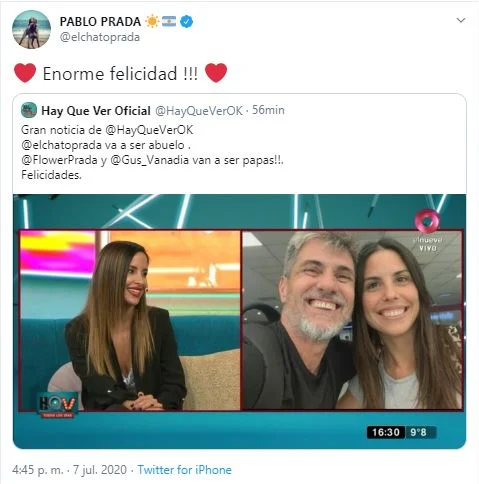Click the @HayQueVerOK mention in the tweet text
479x484 pixels.
[149, 130]
